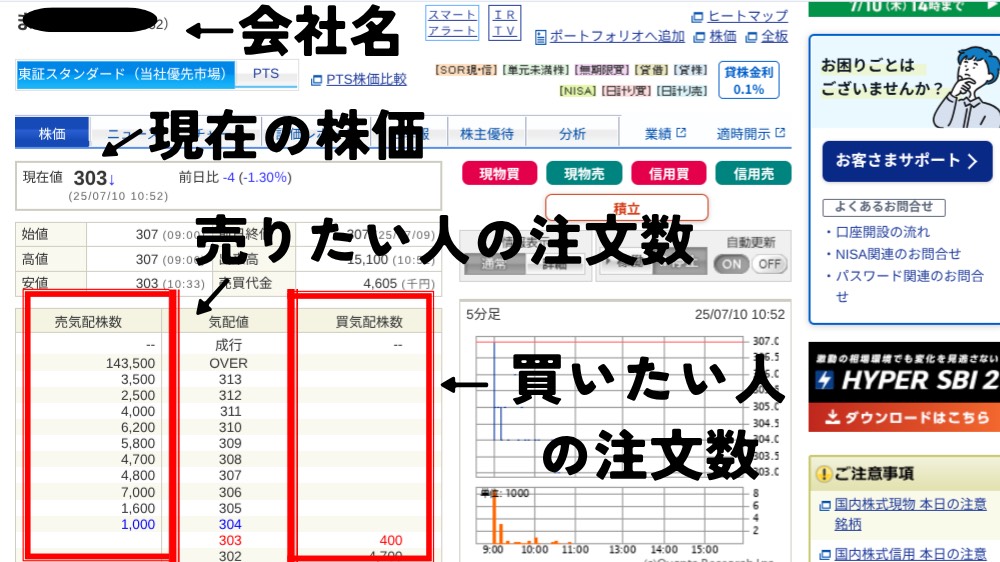Open the 全板 link
The width and height of the screenshot is (1000, 562).
click(774, 36)
